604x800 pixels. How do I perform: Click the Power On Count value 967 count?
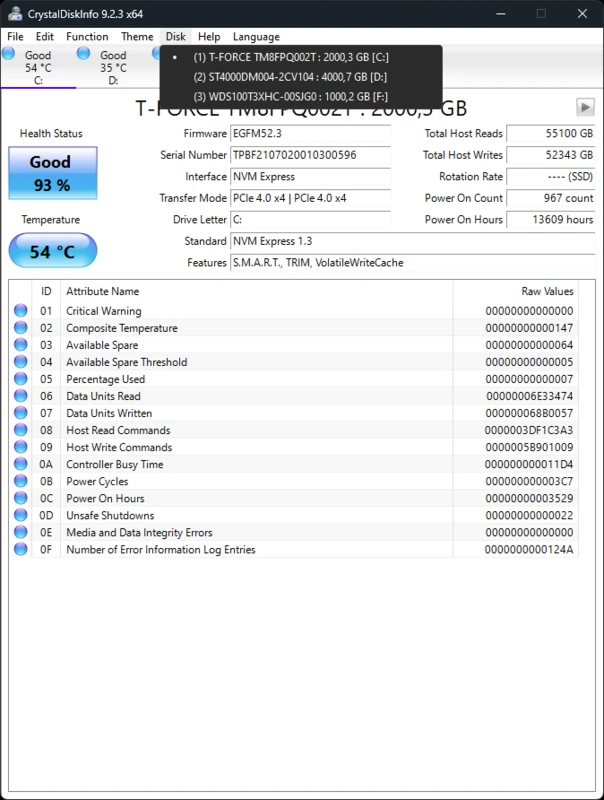click(550, 198)
